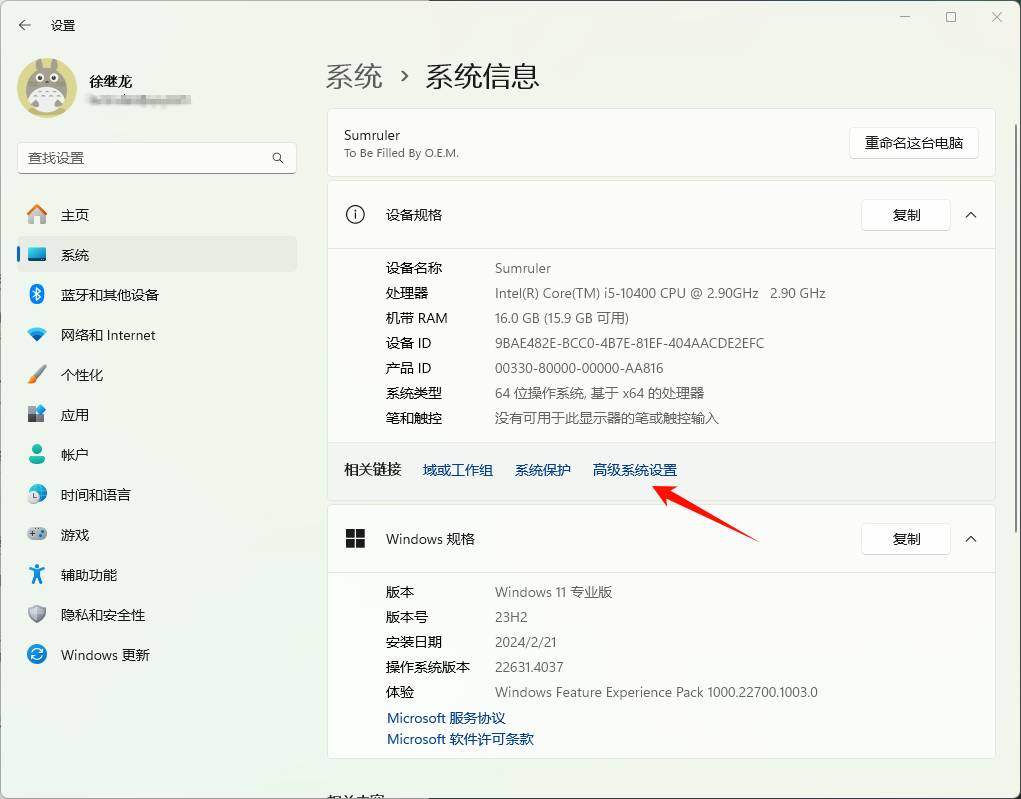Viewport: 1021px width, 799px height.
Task: Select 个性化 label in sidebar
Action: [81, 375]
